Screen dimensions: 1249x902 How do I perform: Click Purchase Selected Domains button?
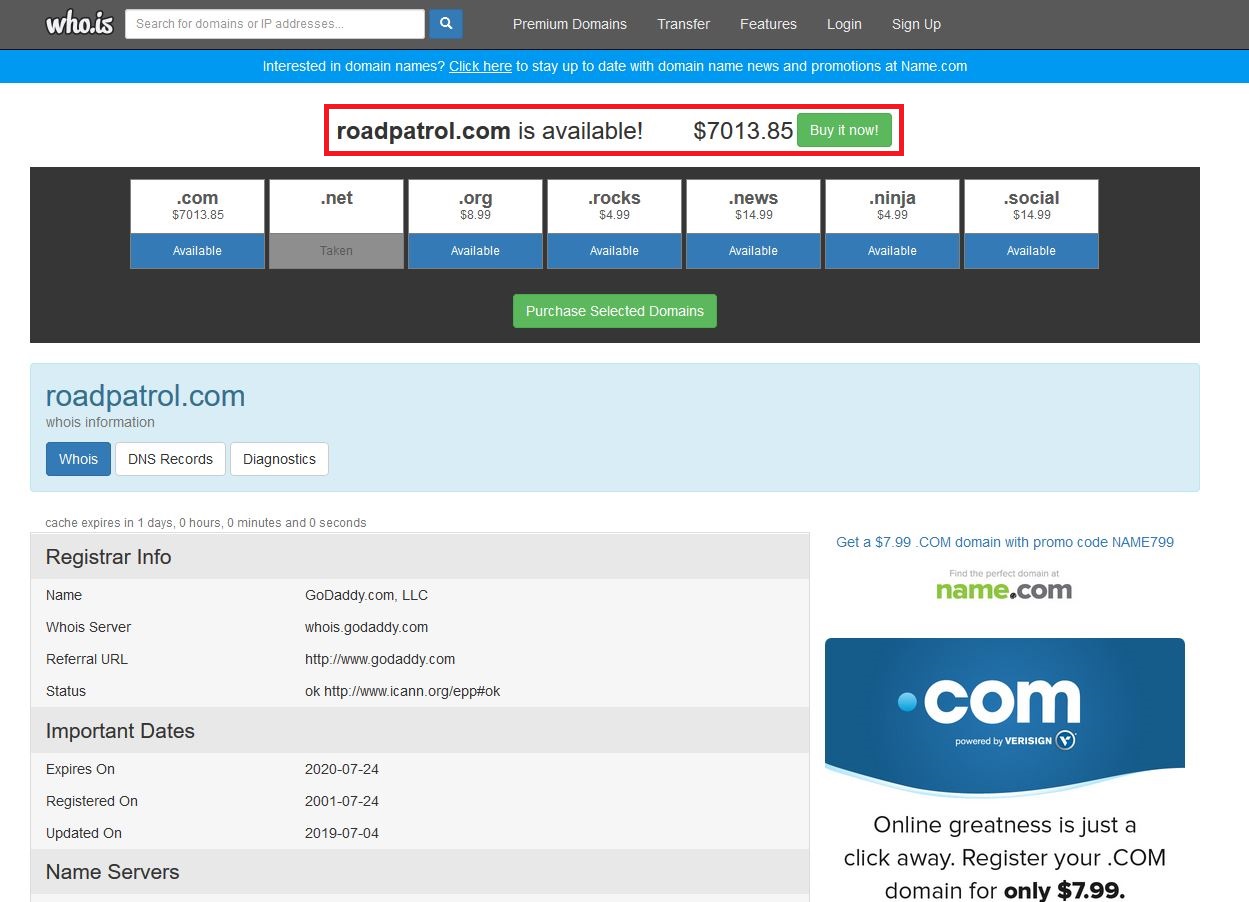[615, 311]
